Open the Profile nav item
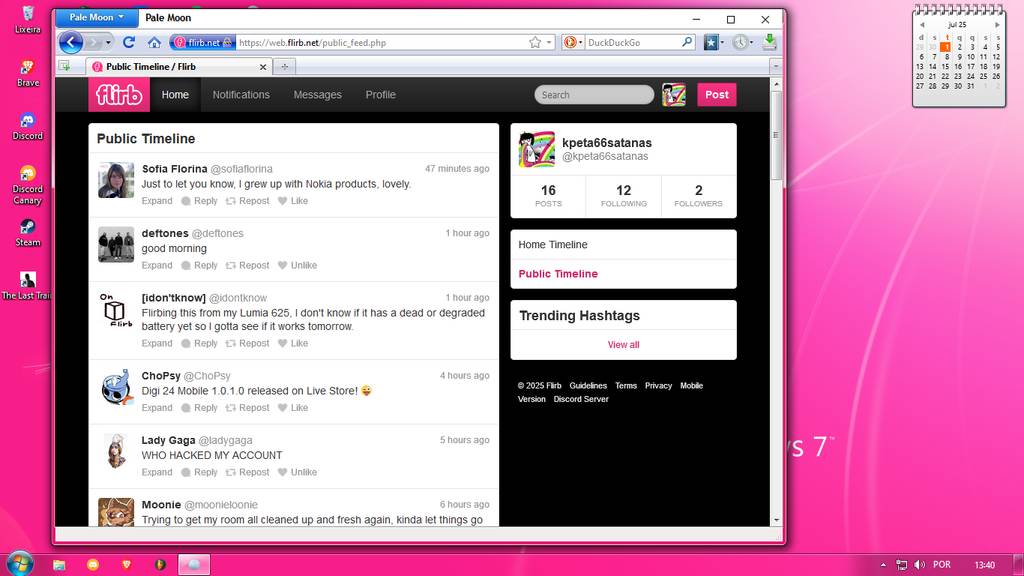The image size is (1024, 576). point(381,95)
